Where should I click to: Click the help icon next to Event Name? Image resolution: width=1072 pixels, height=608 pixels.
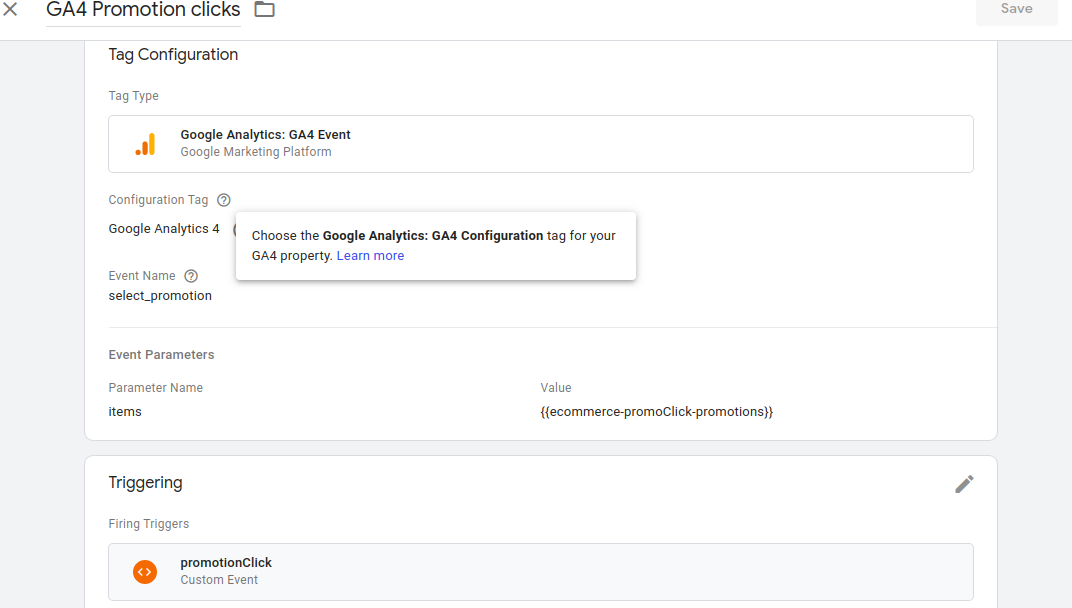[x=191, y=276]
